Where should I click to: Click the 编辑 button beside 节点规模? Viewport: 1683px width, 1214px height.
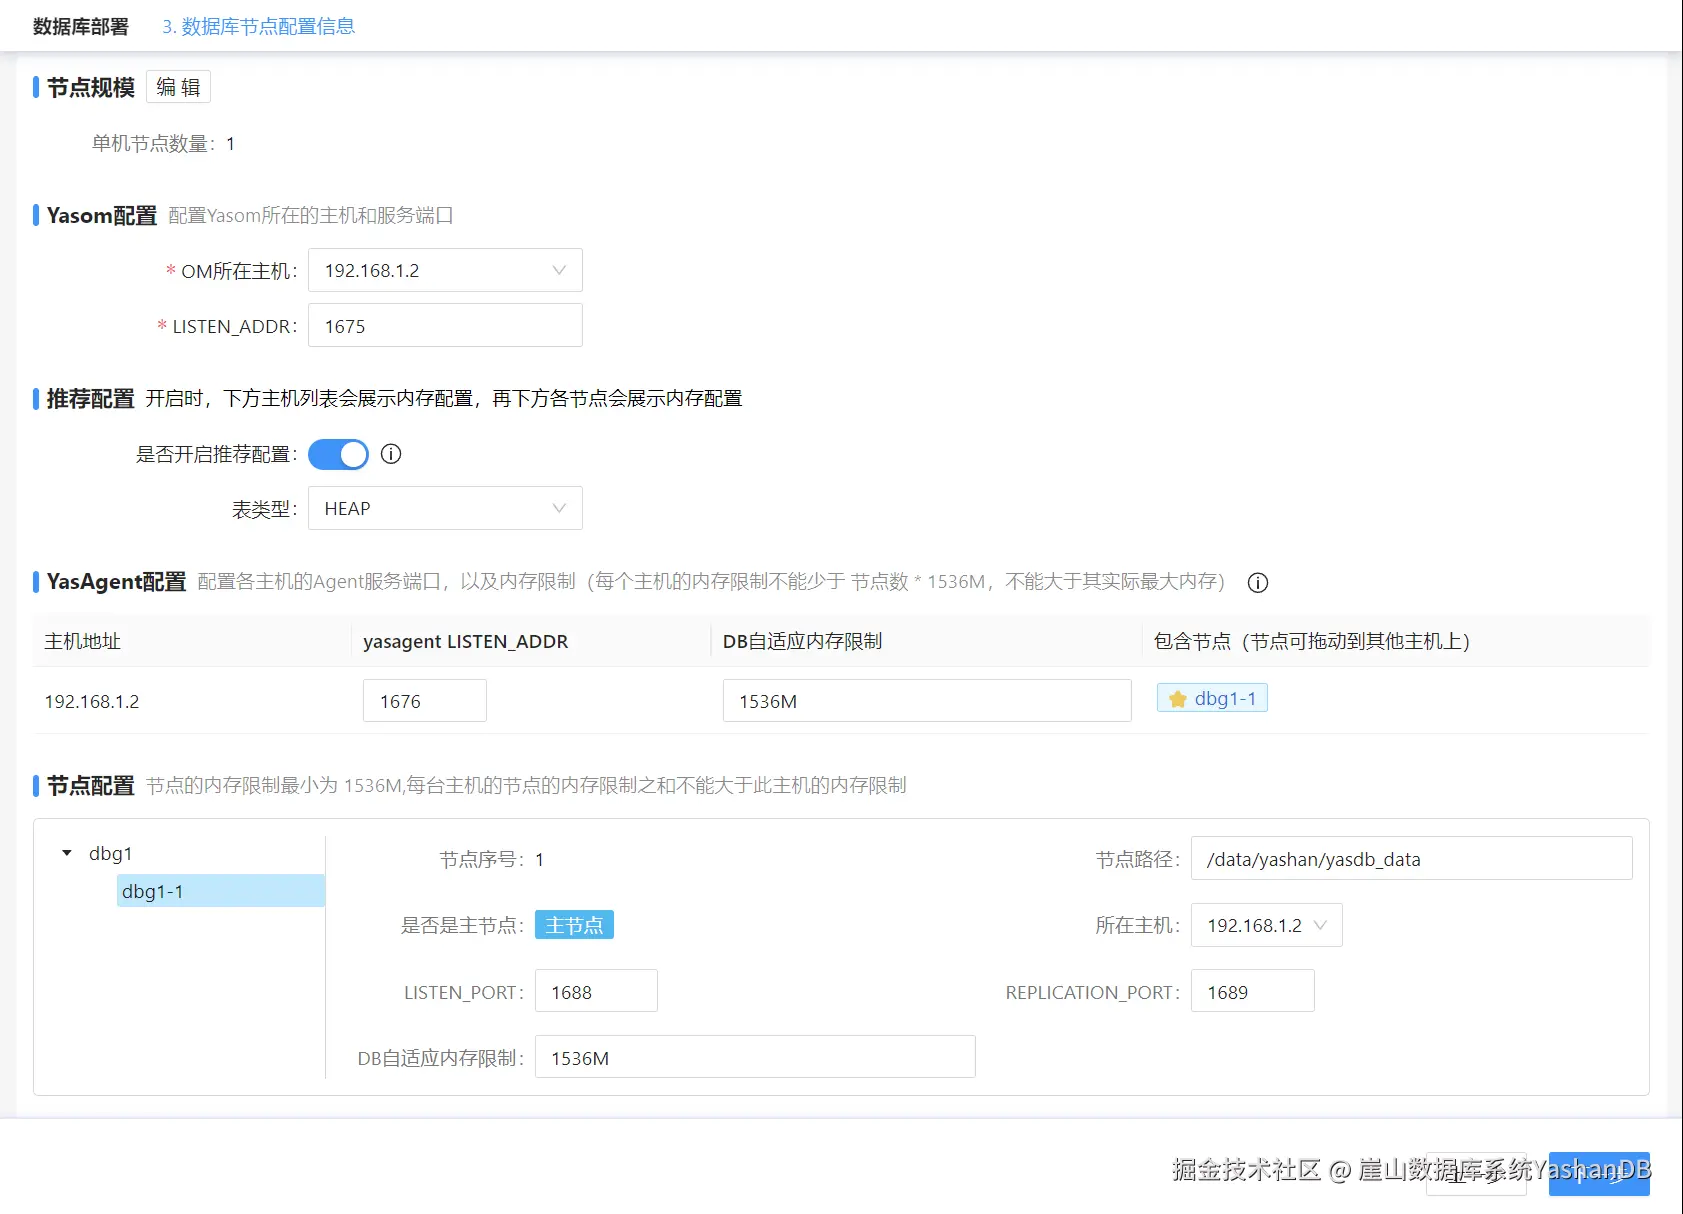click(178, 87)
